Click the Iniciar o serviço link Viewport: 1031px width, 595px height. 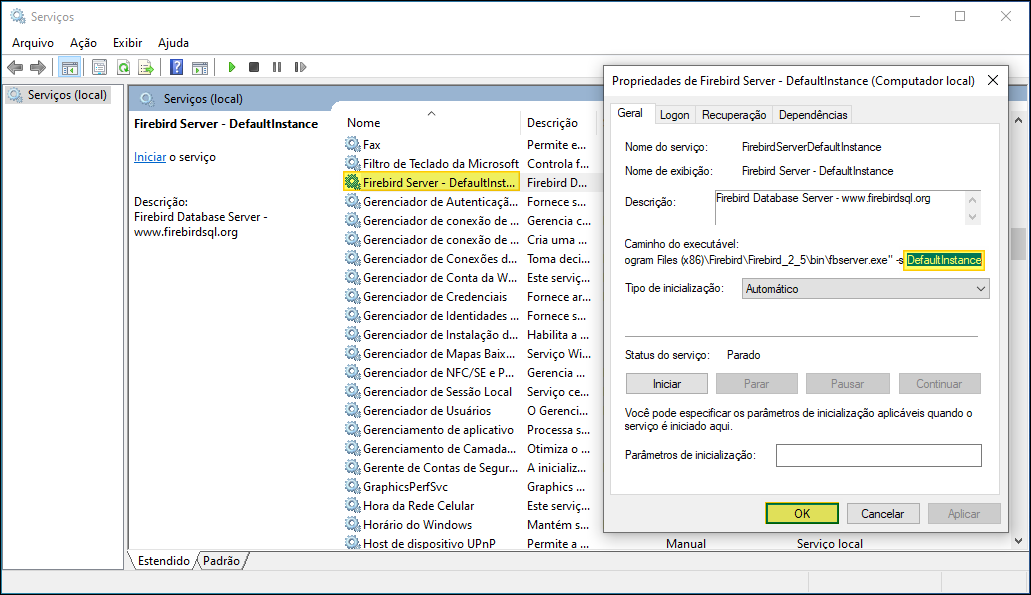point(150,157)
